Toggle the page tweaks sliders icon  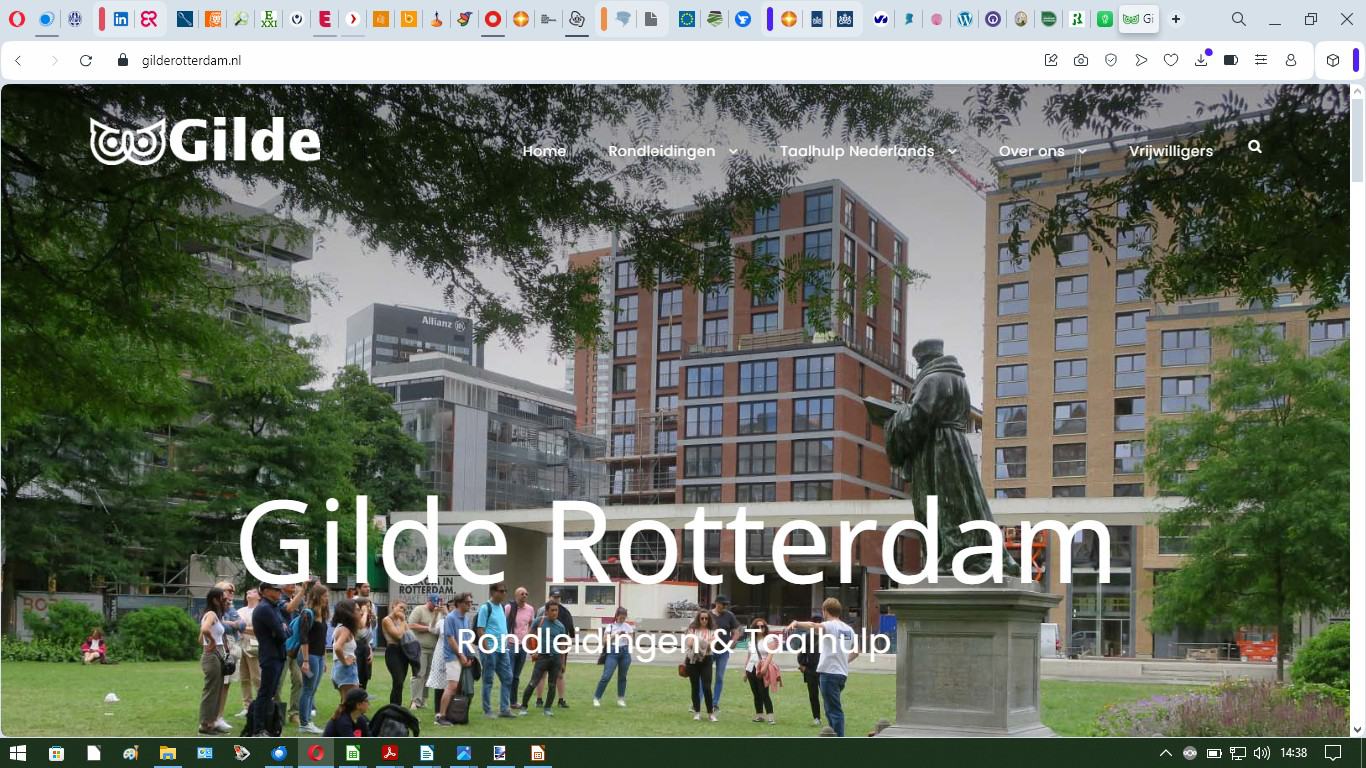(1261, 60)
